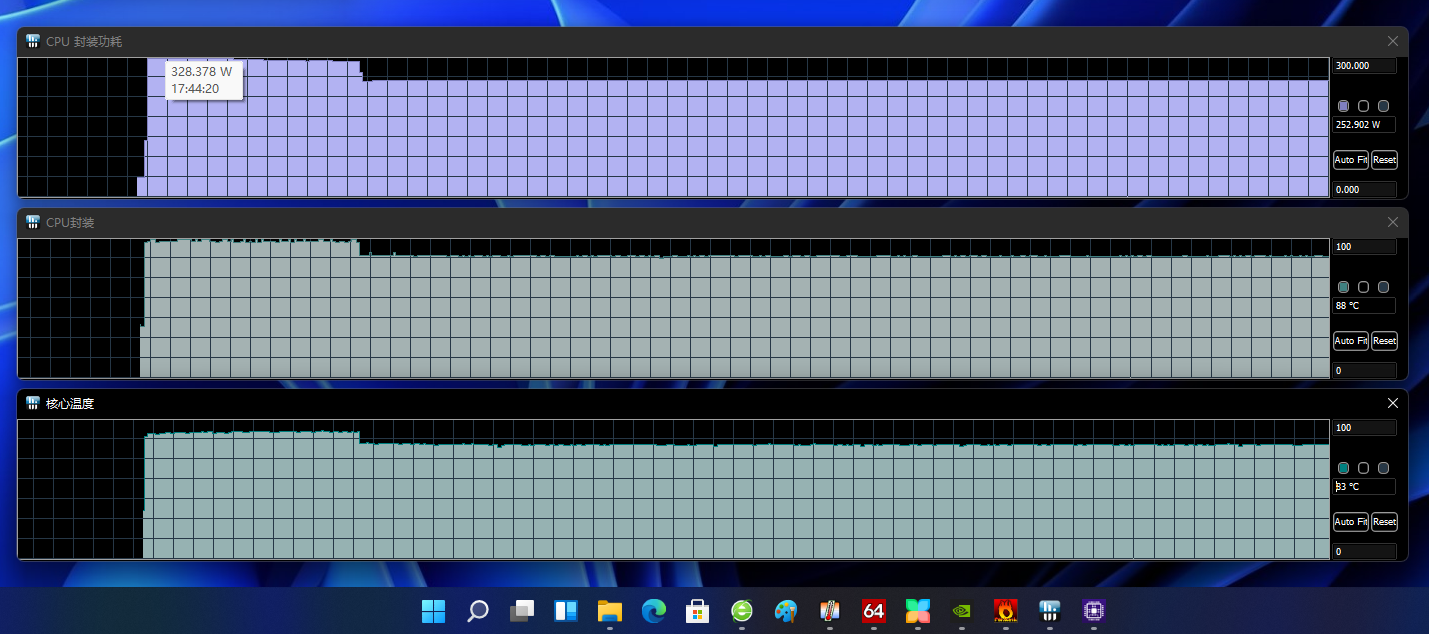The height and width of the screenshot is (634, 1429).
Task: Open File Explorer from the taskbar
Action: coord(609,610)
